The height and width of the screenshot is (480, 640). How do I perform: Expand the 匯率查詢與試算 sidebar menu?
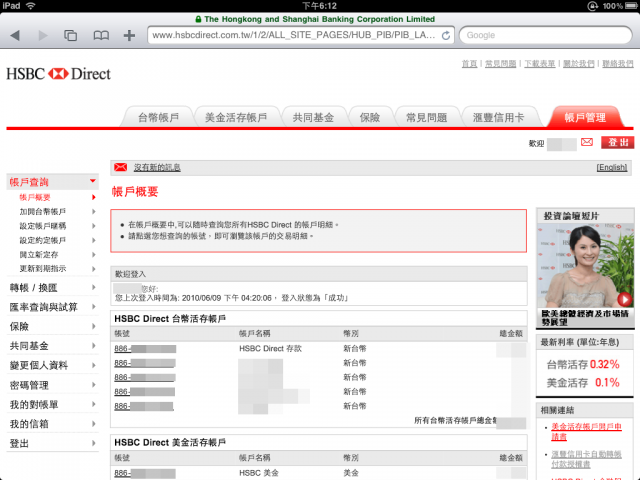[x=53, y=307]
